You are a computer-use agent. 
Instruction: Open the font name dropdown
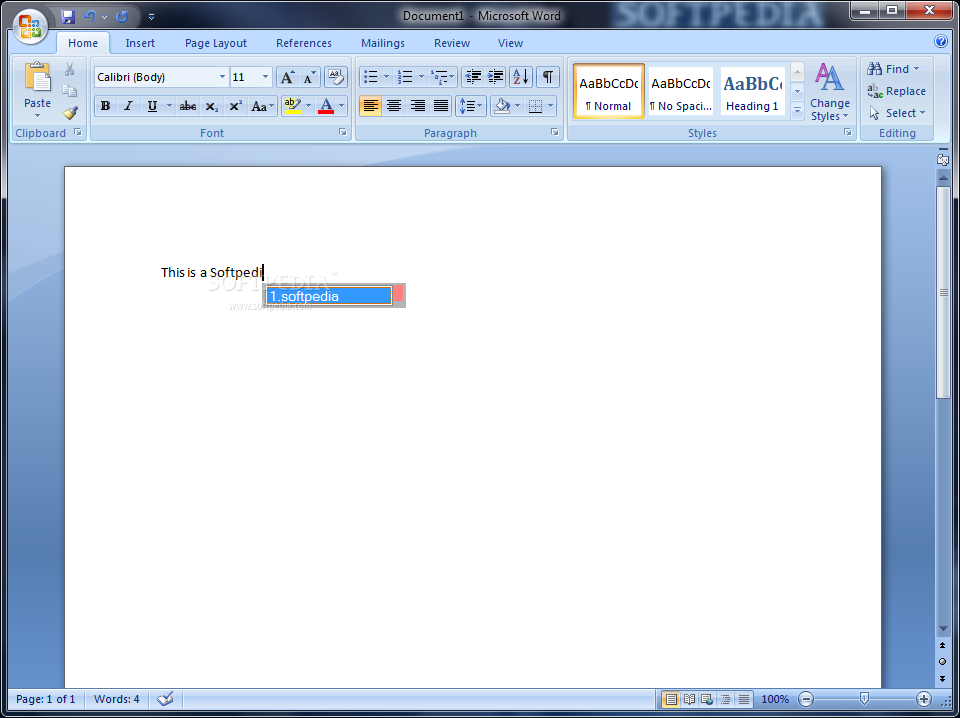coord(222,77)
